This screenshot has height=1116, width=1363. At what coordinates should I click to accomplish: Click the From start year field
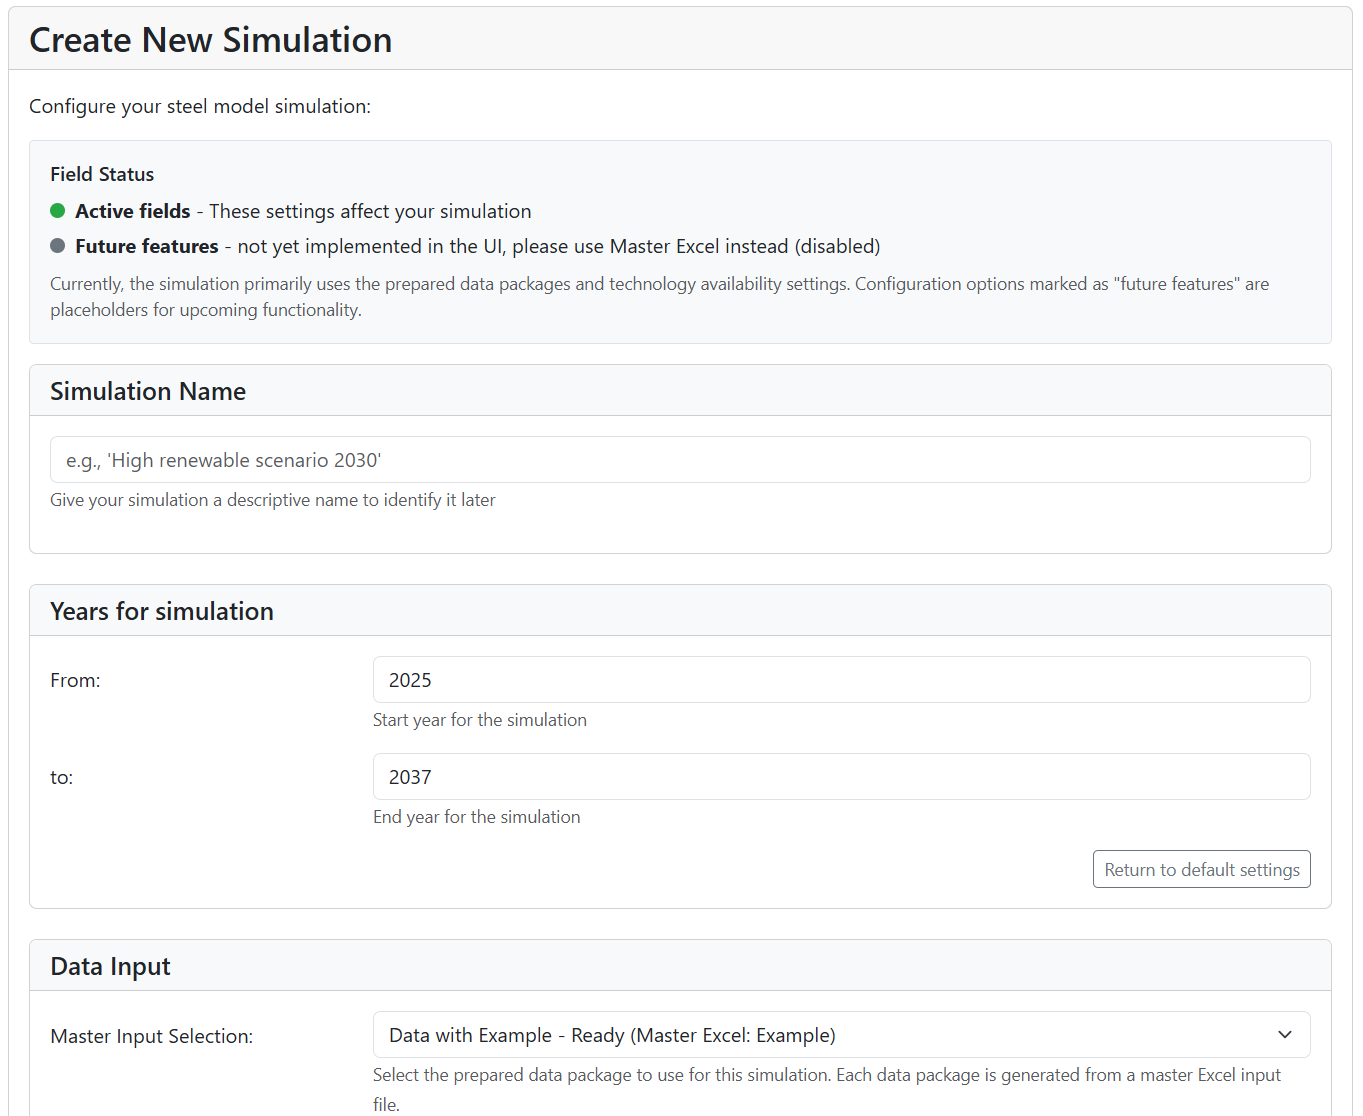(x=840, y=680)
